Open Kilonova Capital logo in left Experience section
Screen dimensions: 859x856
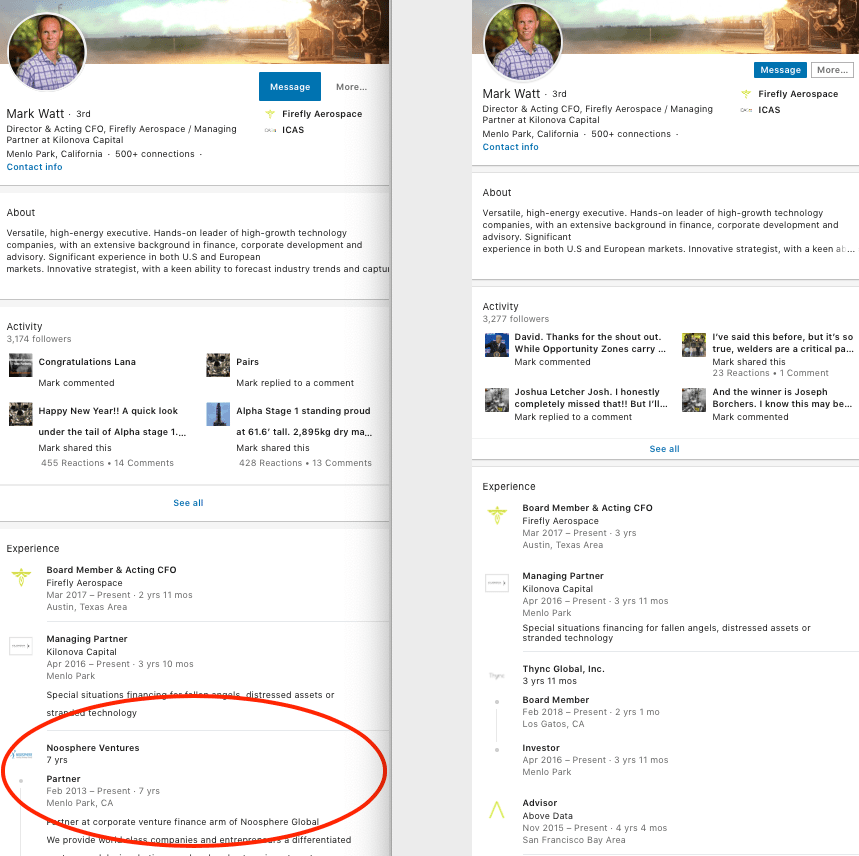pyautogui.click(x=21, y=646)
